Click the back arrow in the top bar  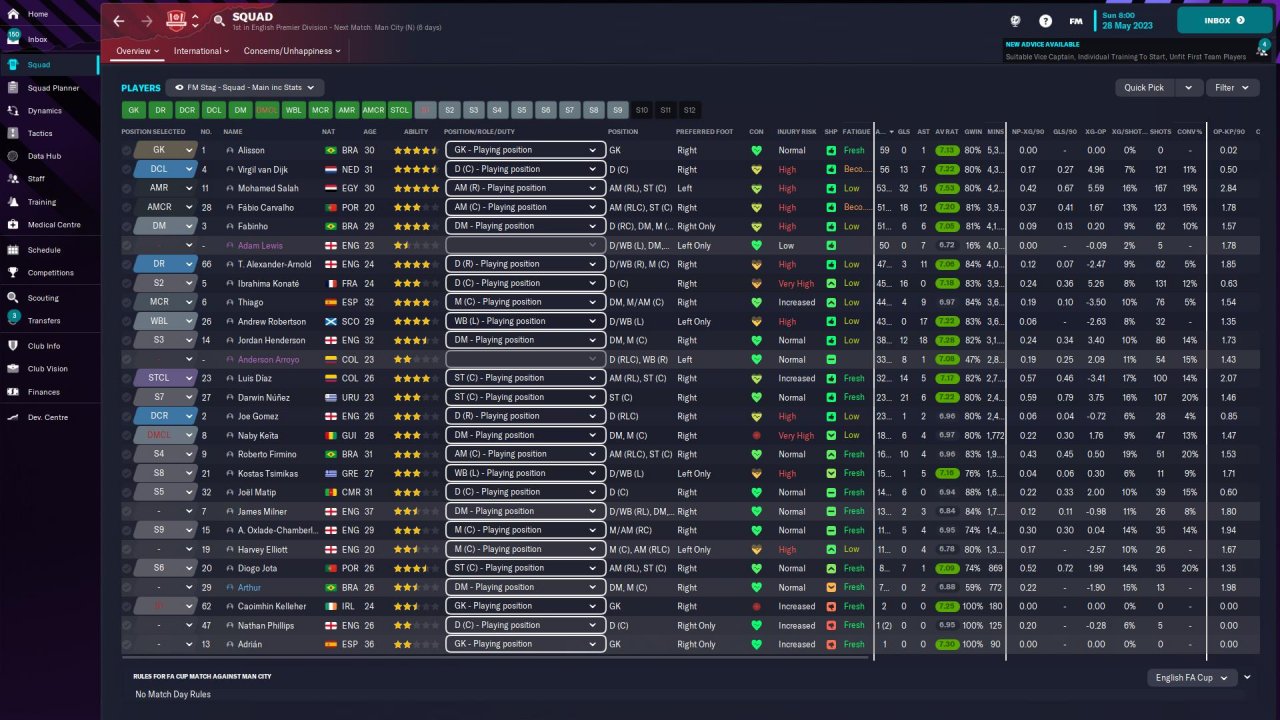click(119, 20)
